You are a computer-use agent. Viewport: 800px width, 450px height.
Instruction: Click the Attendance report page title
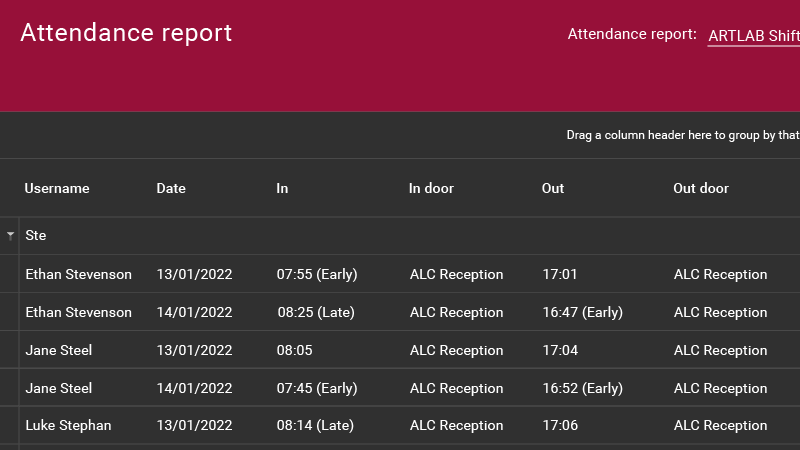(x=126, y=32)
